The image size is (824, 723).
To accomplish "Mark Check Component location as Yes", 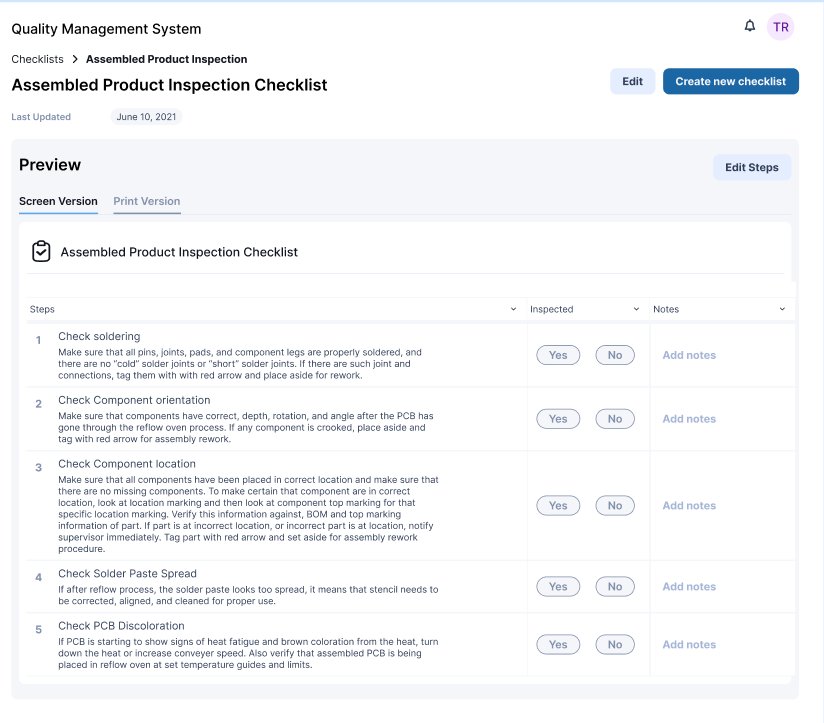I will 558,506.
